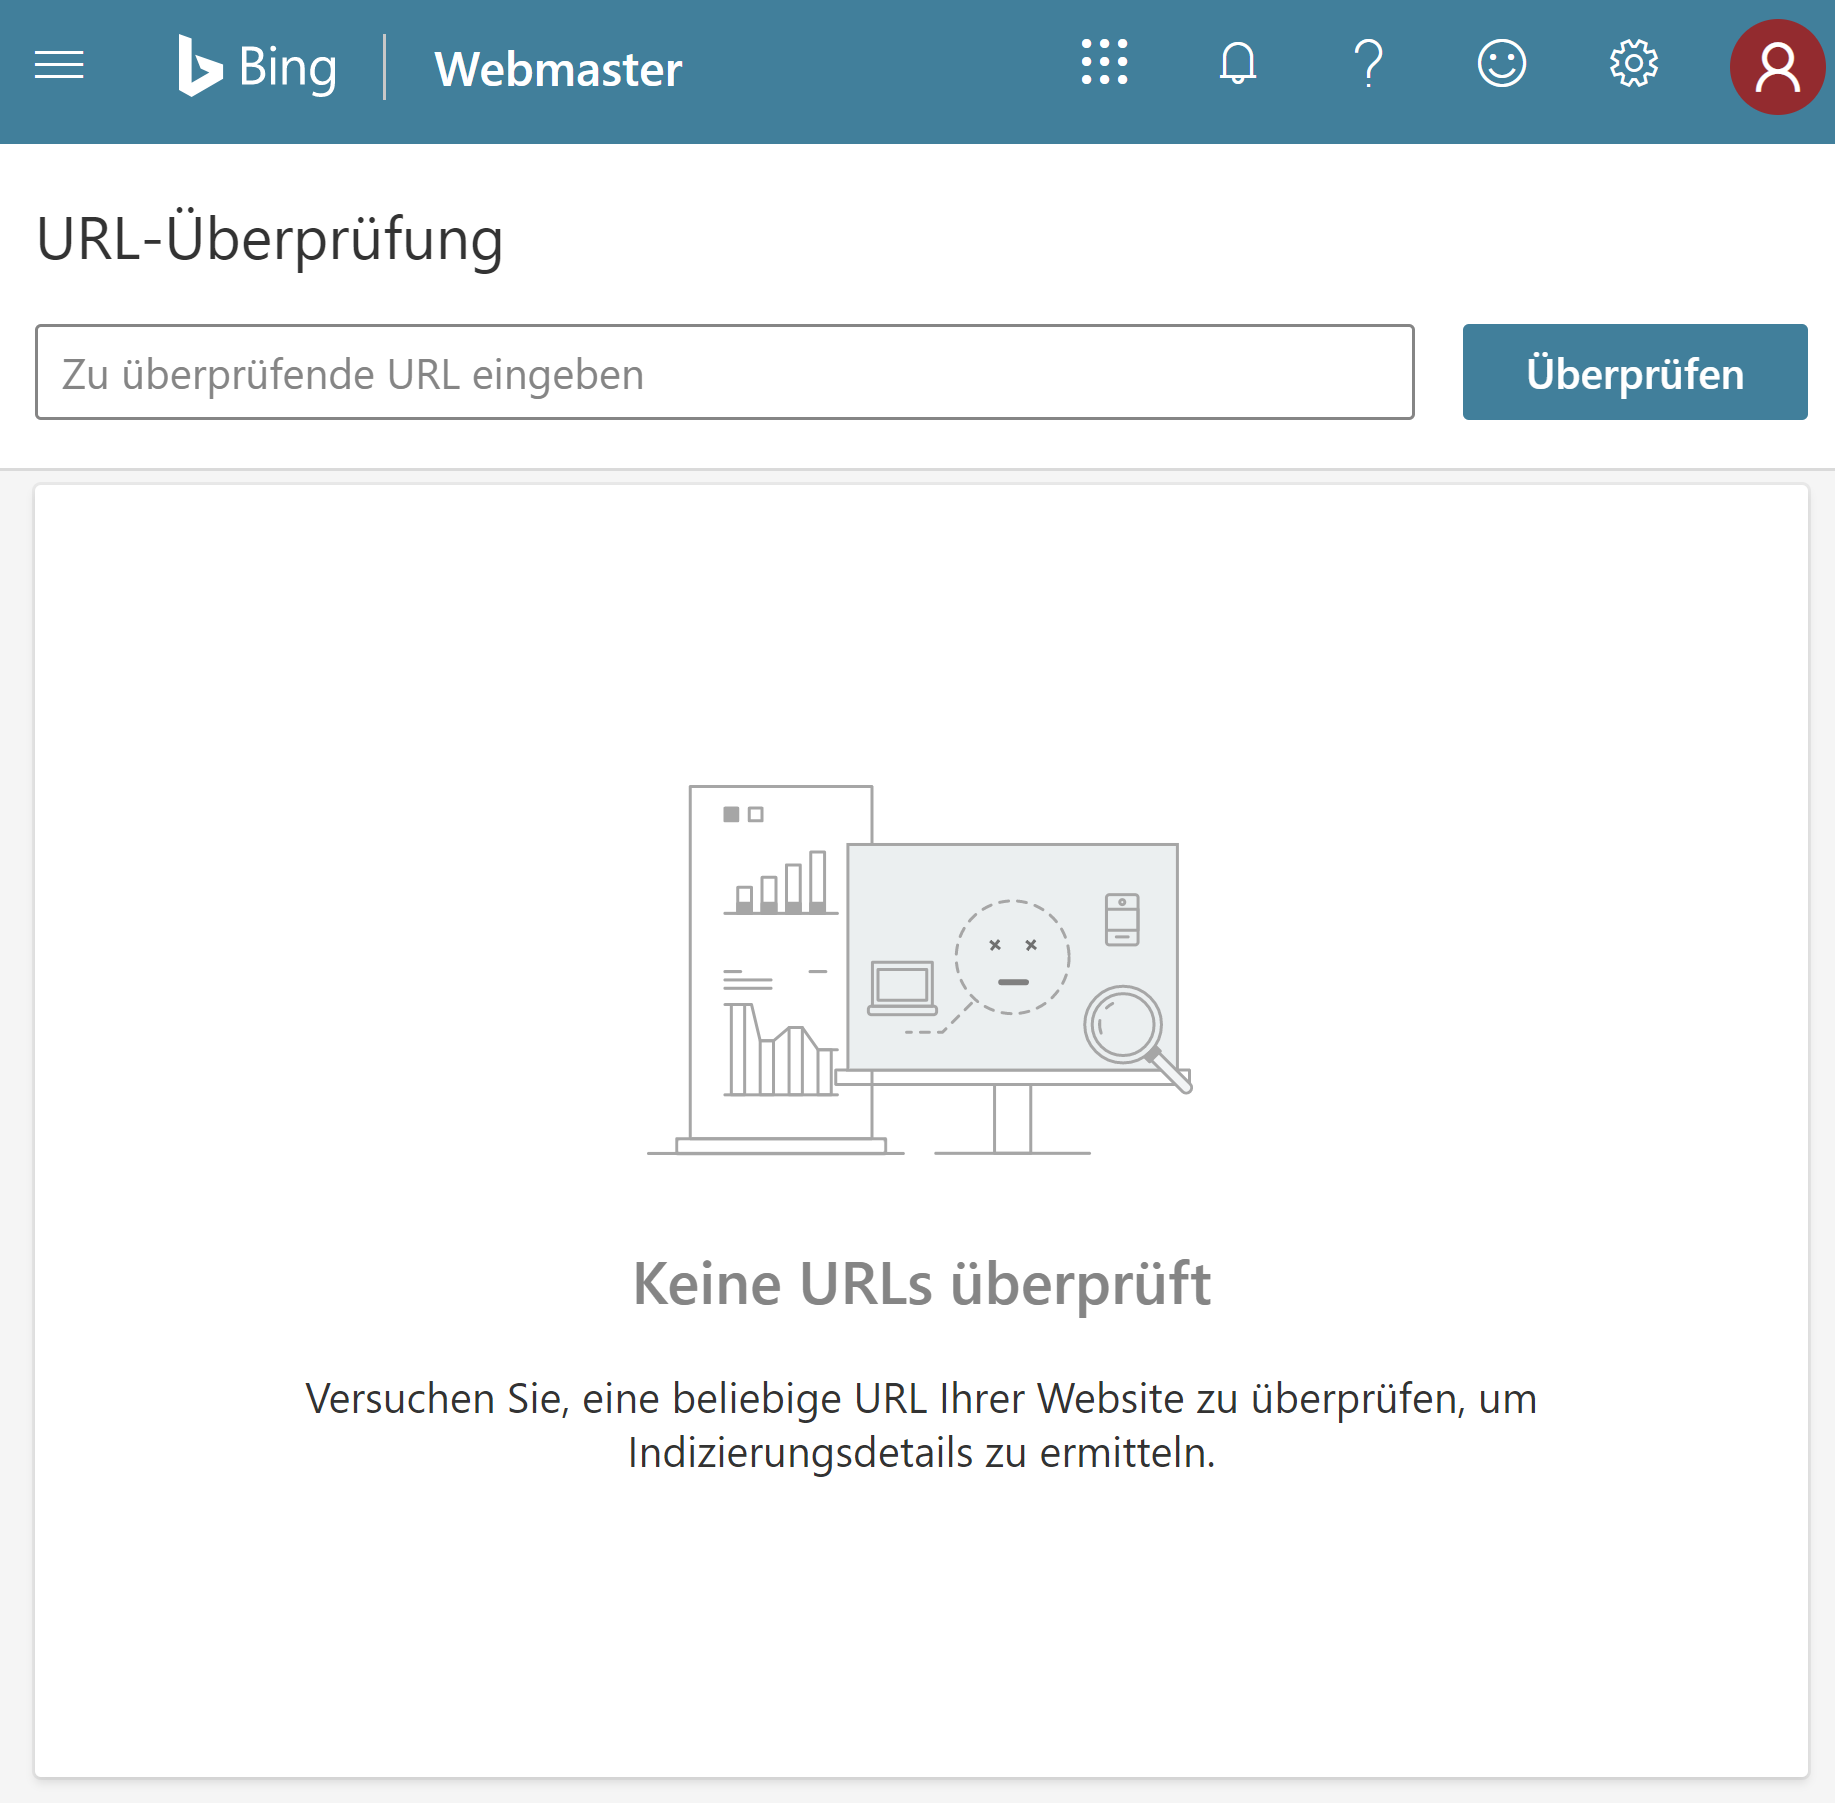The image size is (1835, 1803).
Task: Return home via the Bing wordmark
Action: pos(256,66)
